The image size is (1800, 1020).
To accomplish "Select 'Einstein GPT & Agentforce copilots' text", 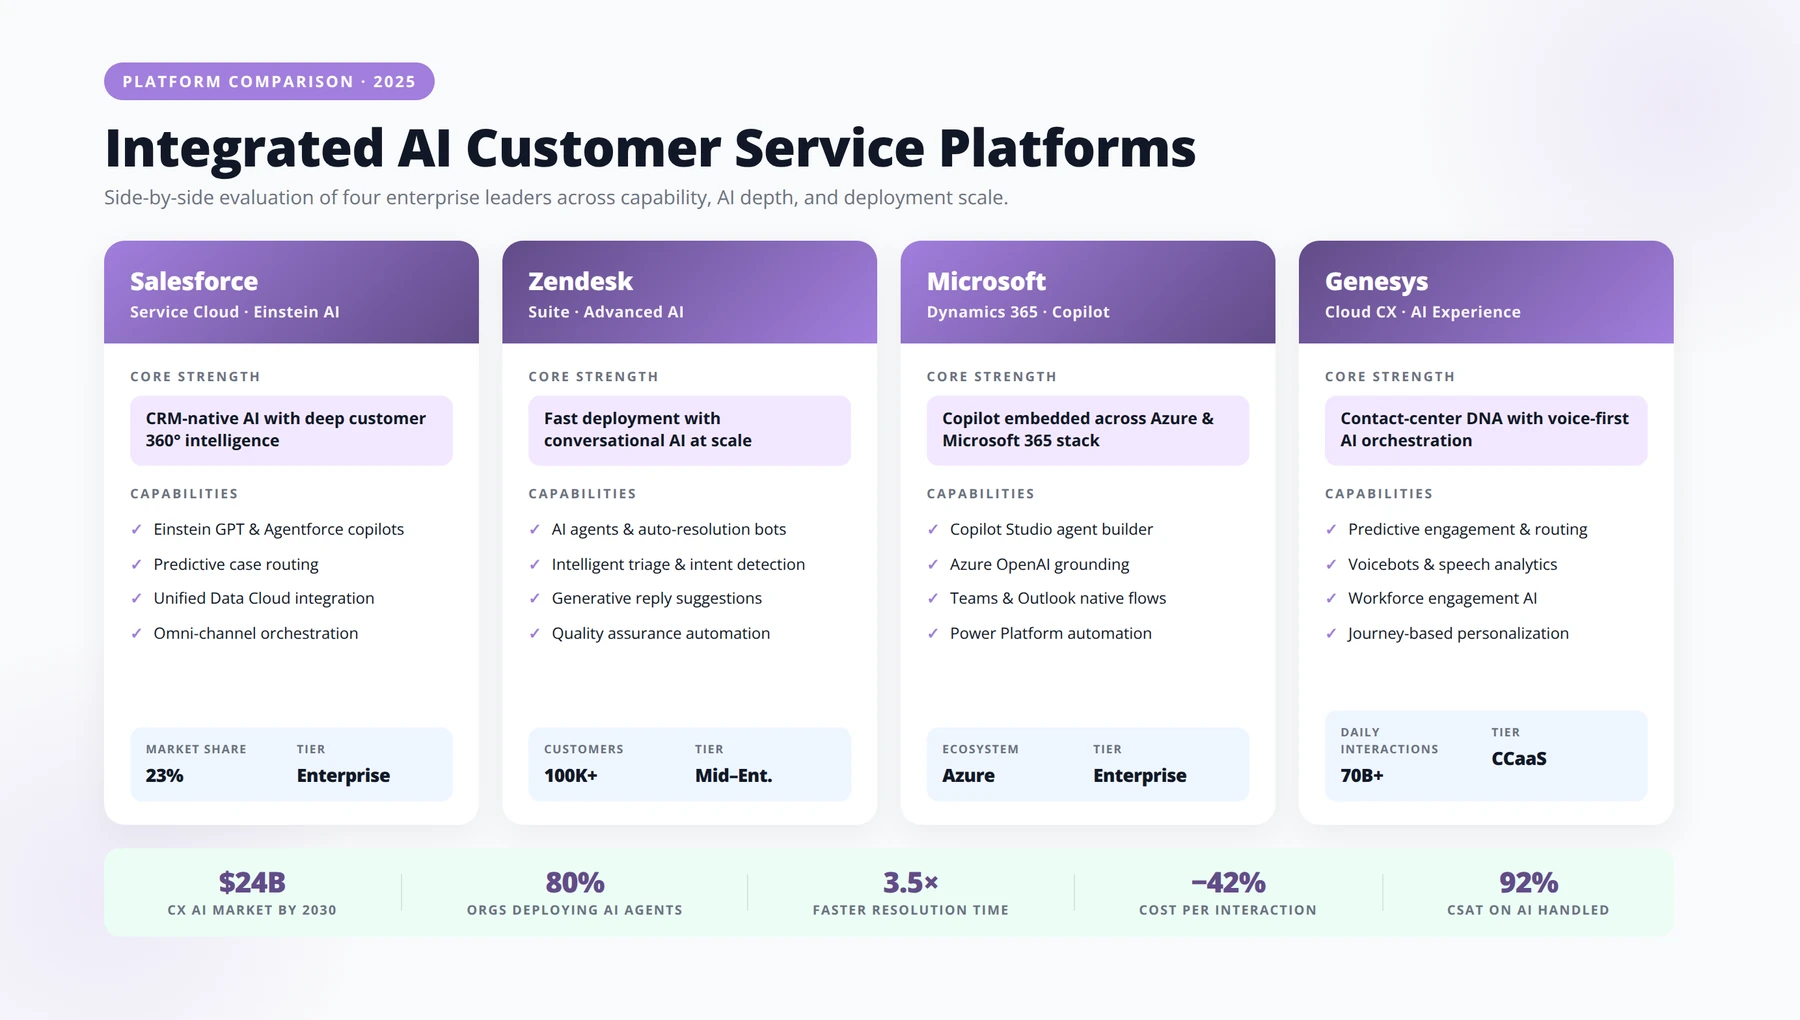I will (279, 529).
